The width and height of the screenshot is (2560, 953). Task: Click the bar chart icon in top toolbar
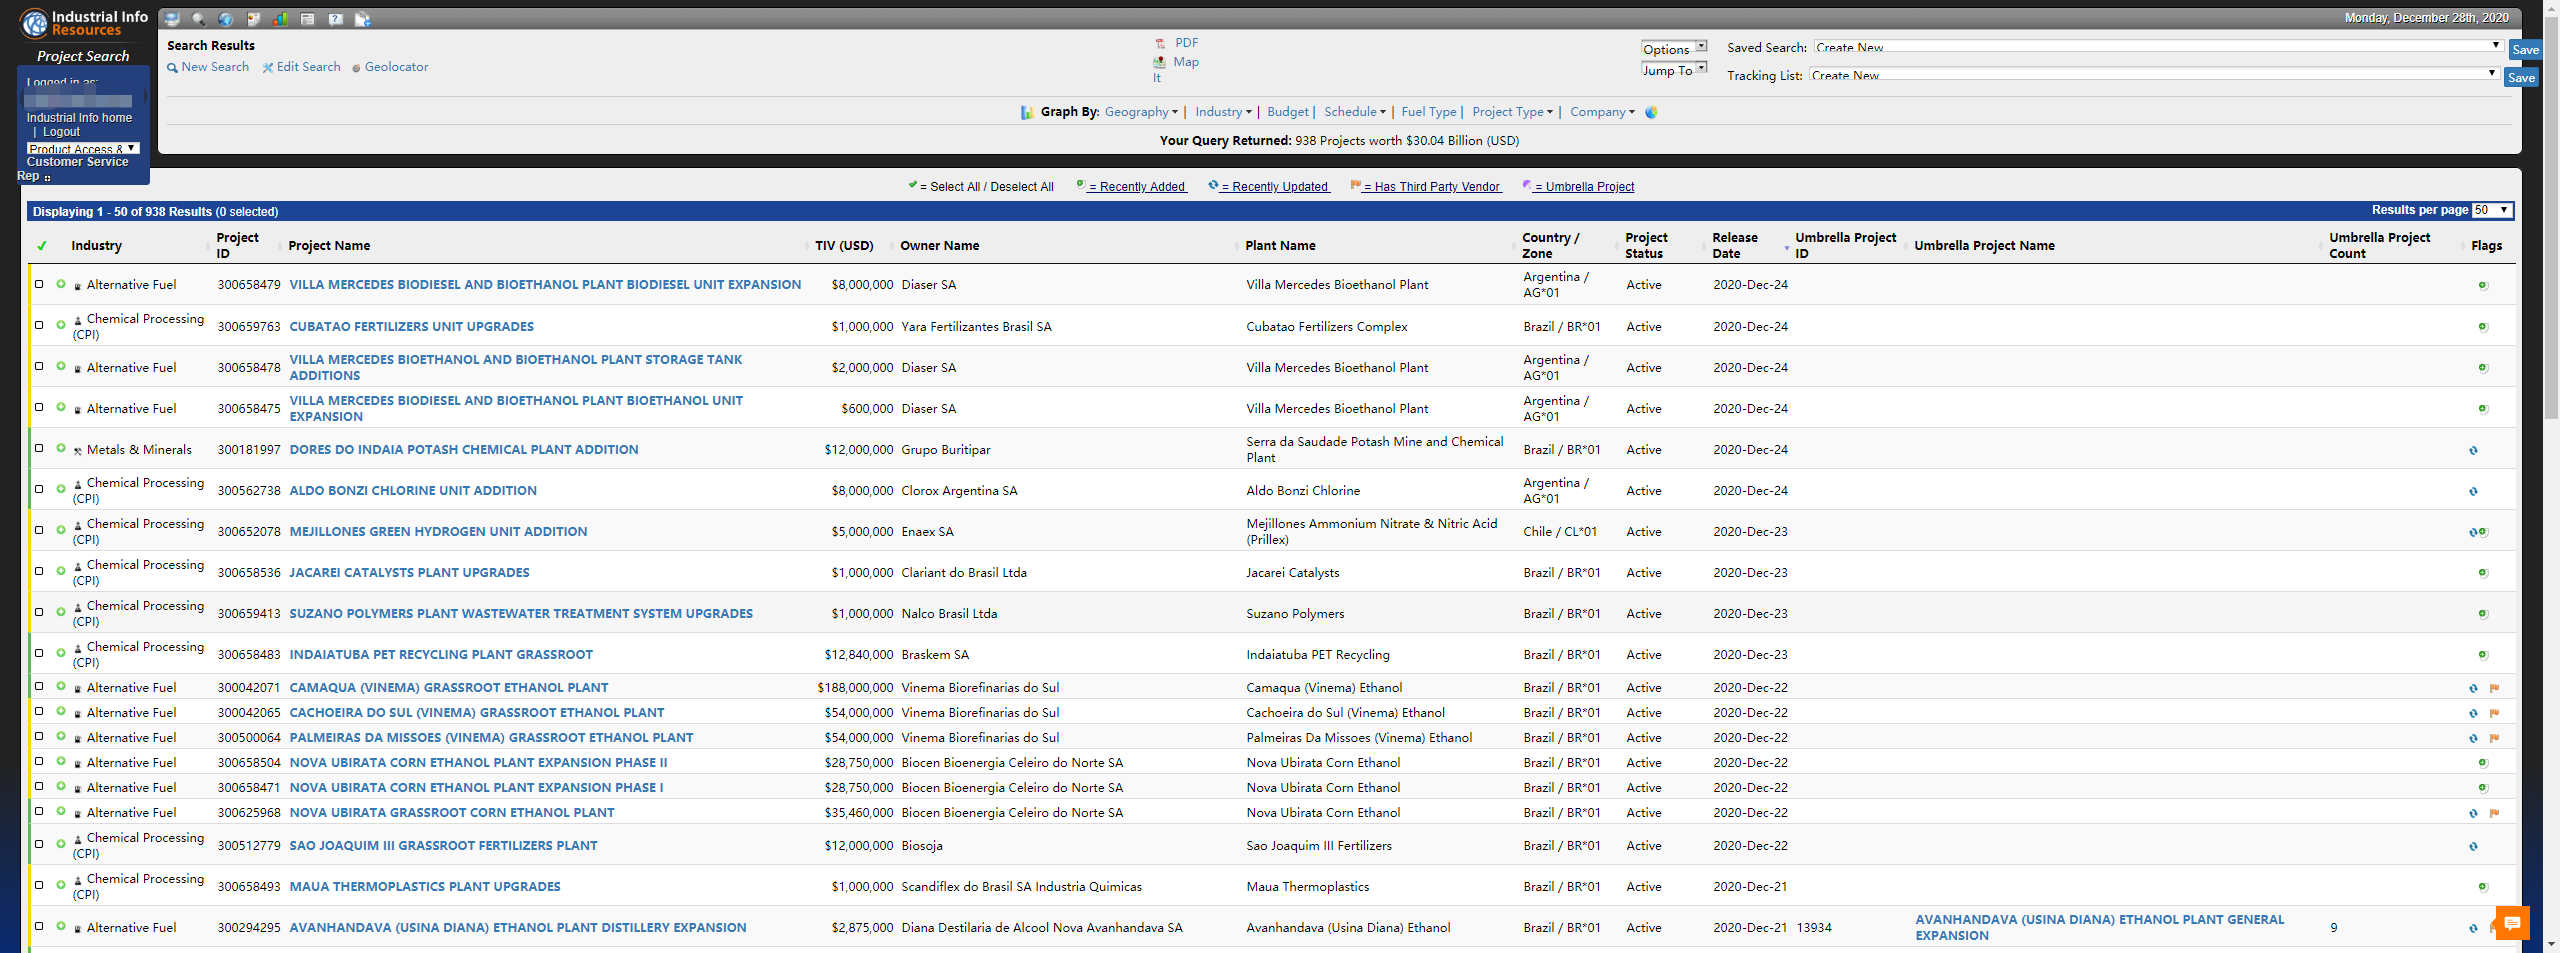pos(280,19)
